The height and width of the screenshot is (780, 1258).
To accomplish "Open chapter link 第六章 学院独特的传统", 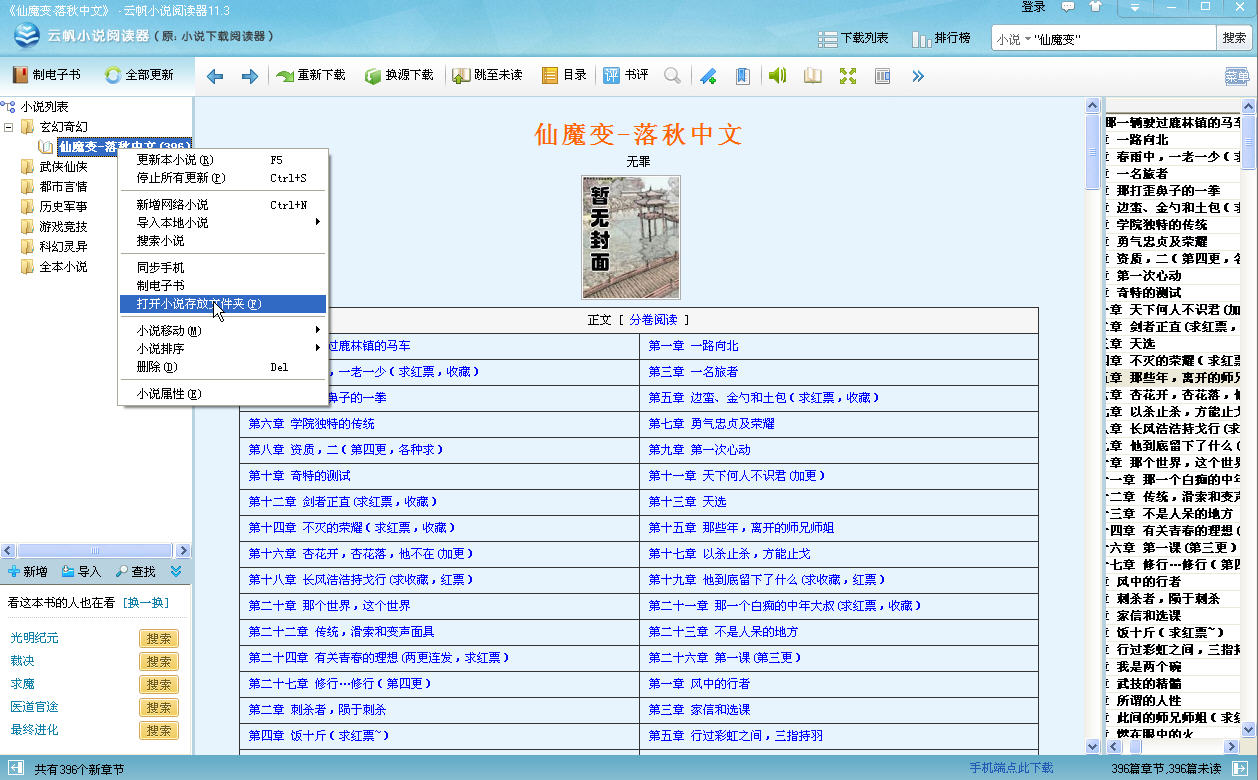I will (x=312, y=424).
